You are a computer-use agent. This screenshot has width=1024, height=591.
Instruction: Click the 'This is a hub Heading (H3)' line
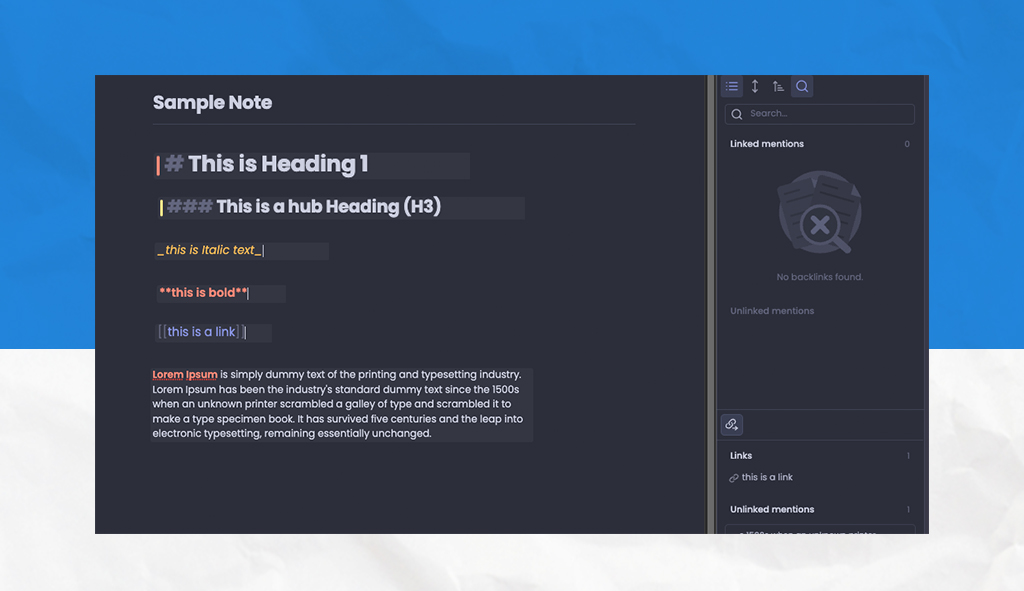(328, 207)
